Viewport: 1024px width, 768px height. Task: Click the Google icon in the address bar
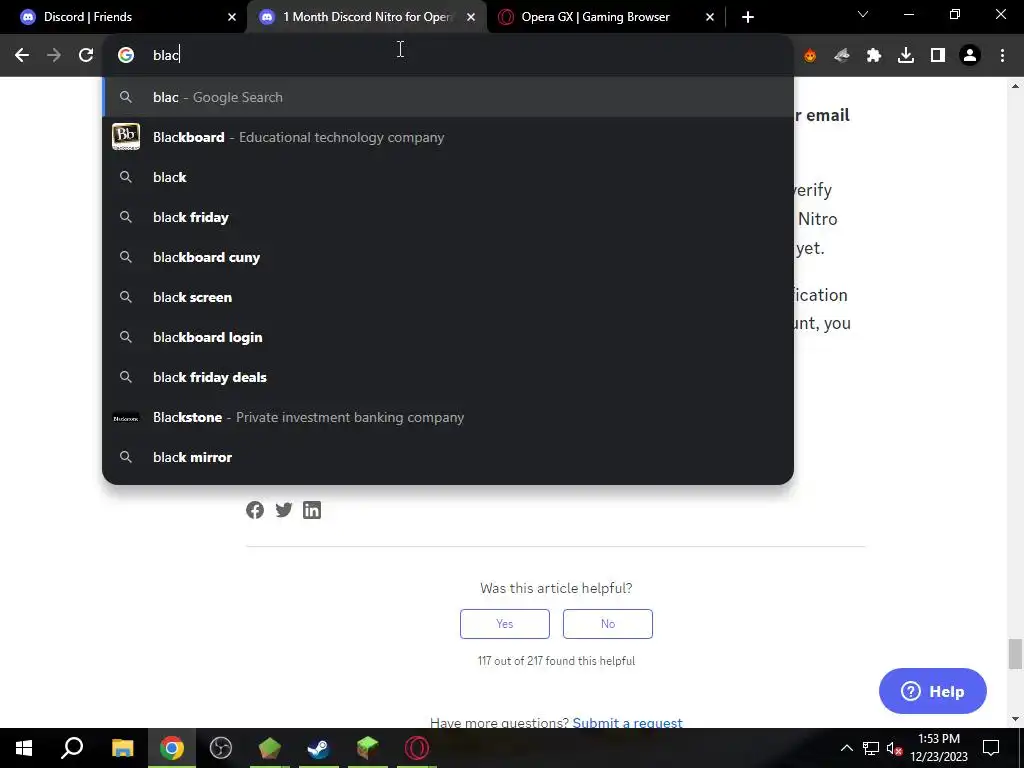pos(126,56)
